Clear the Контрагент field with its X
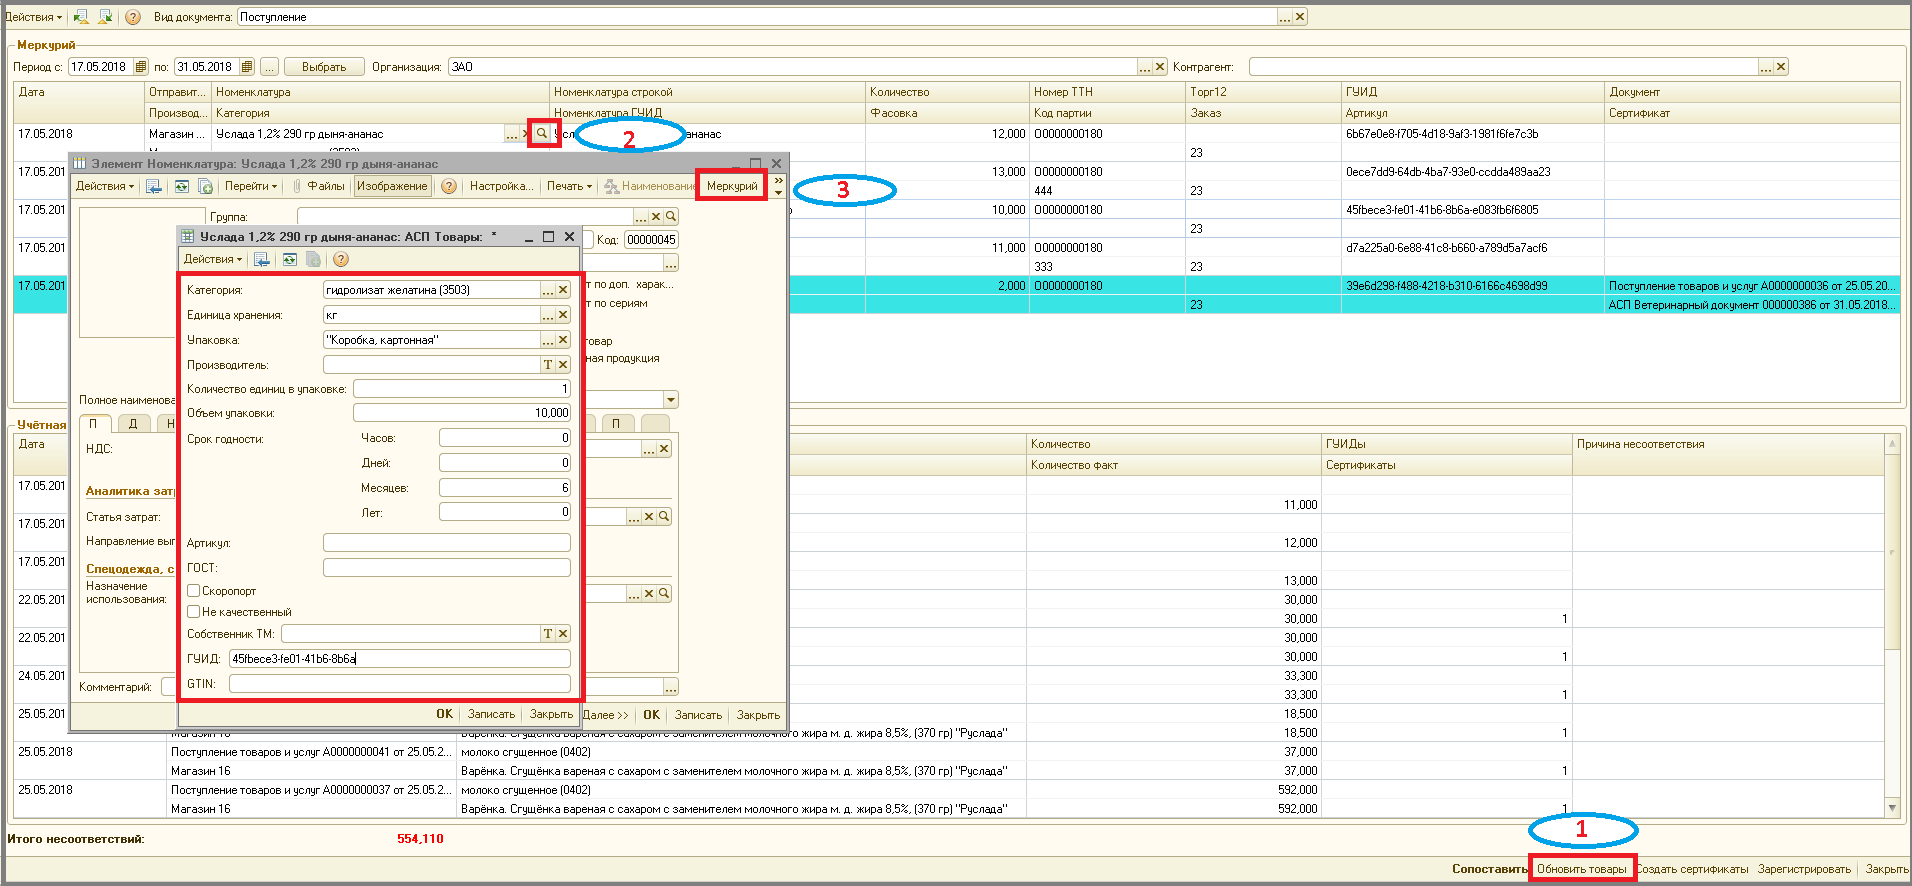1912x886 pixels. click(x=1781, y=67)
